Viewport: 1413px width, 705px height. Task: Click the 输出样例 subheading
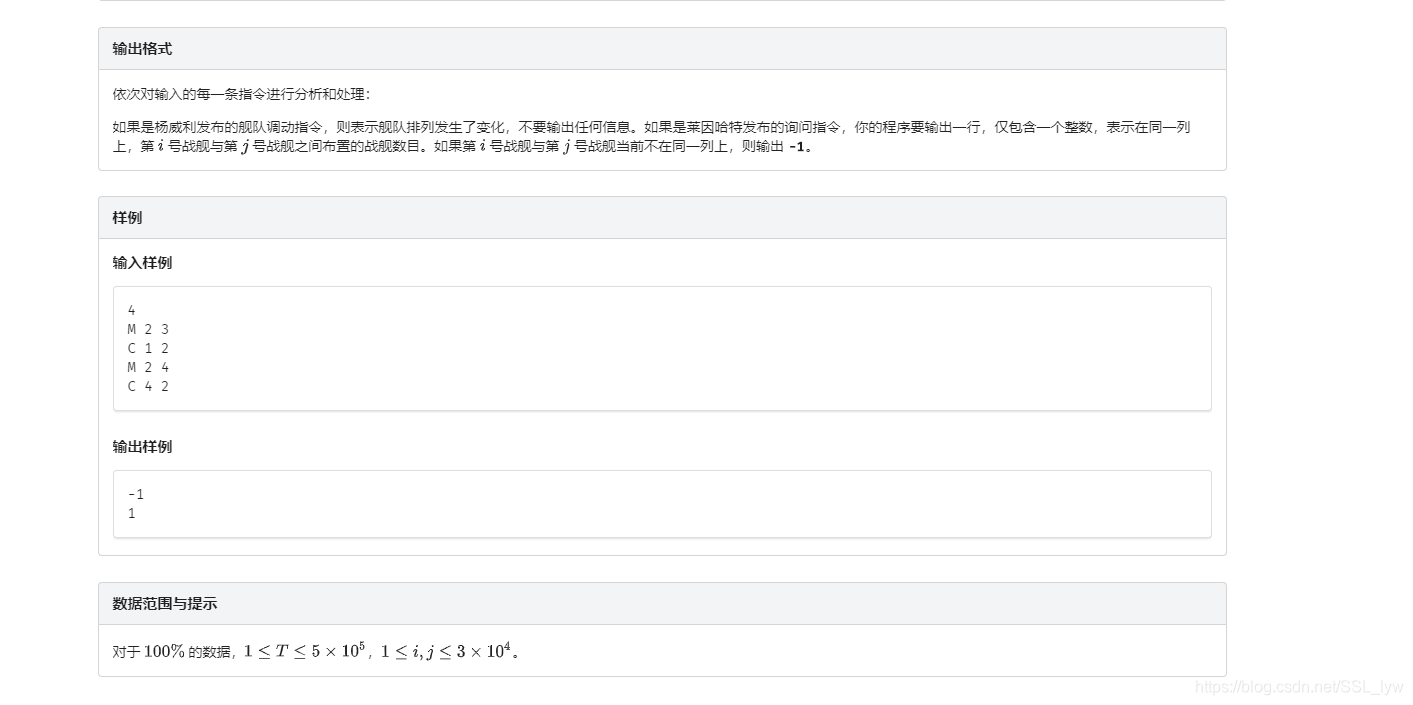point(142,447)
